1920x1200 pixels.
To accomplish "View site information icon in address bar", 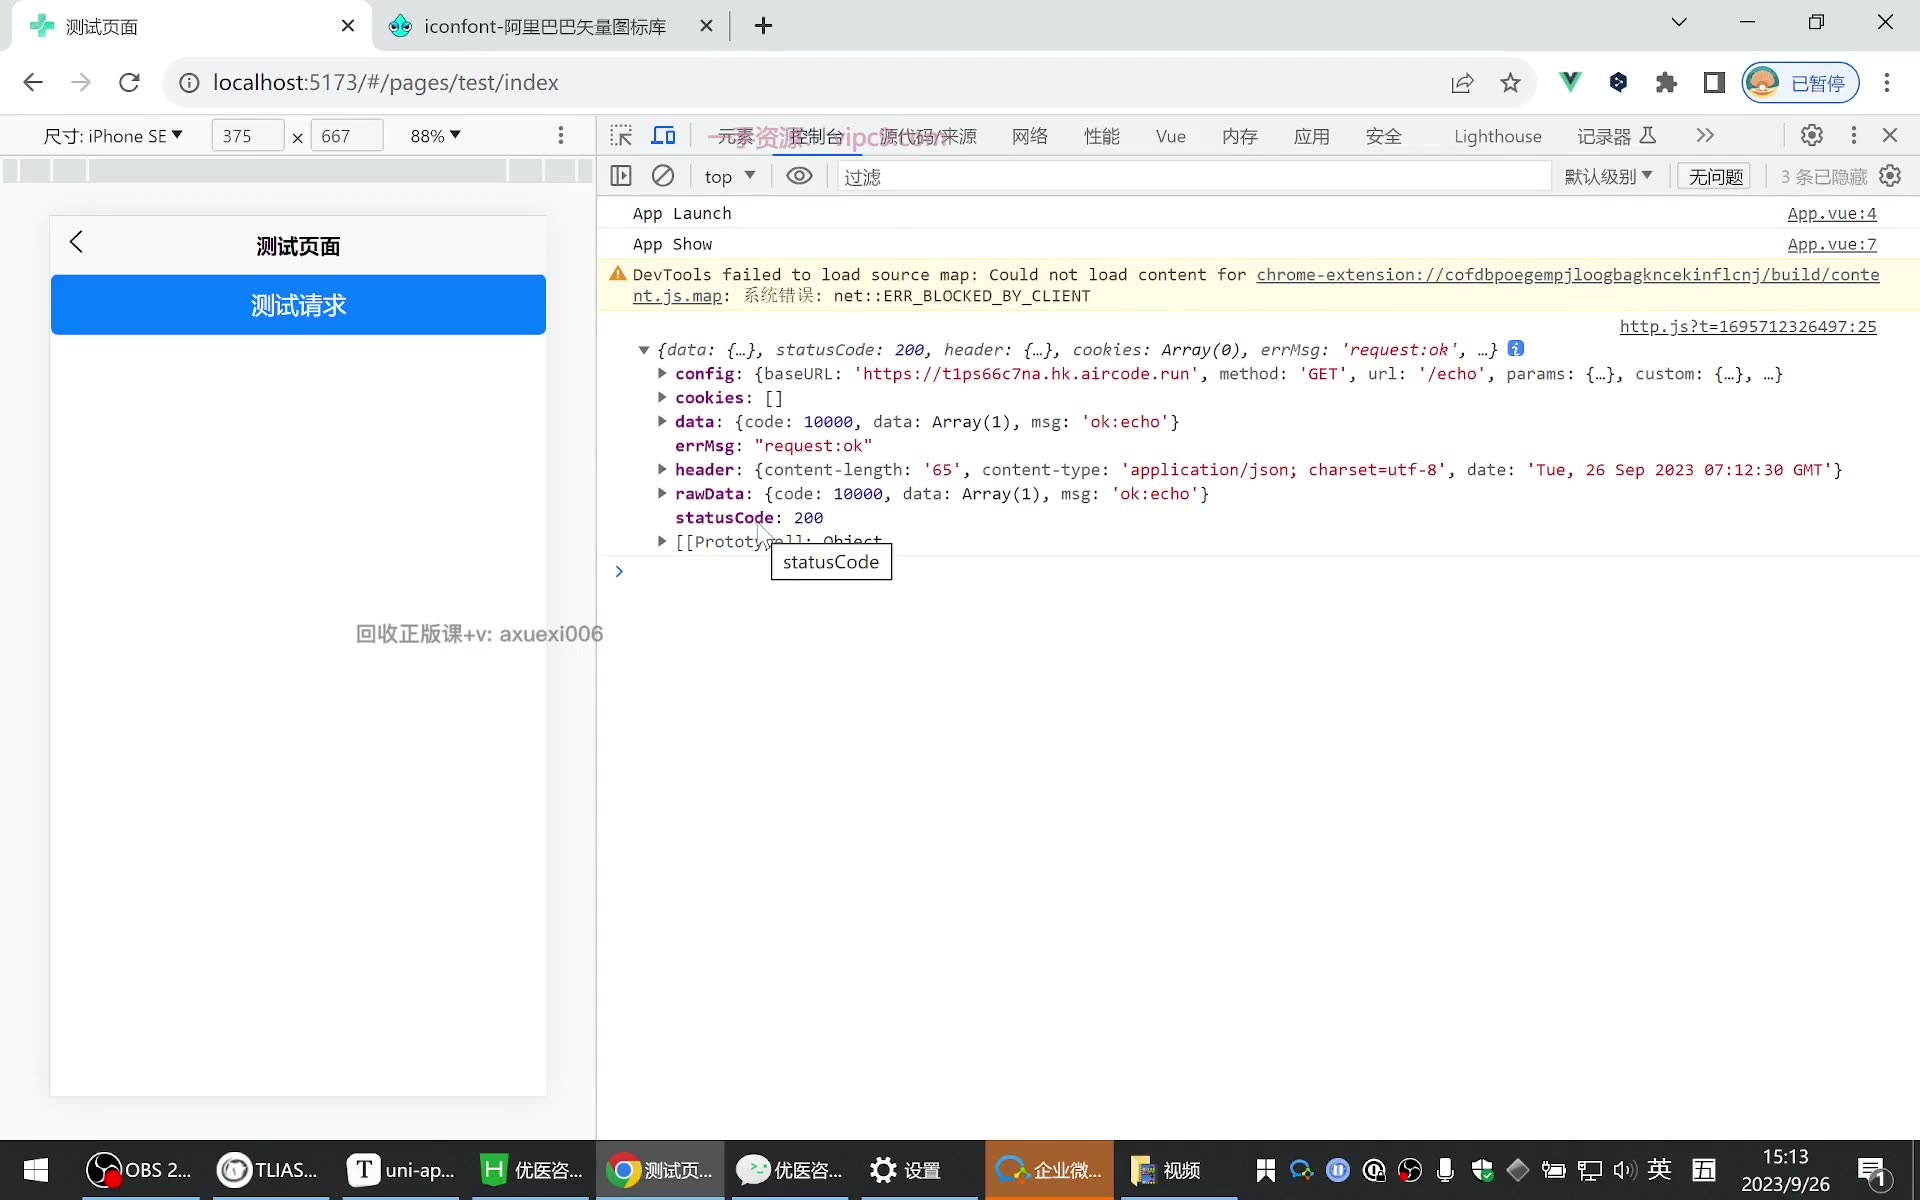I will point(189,82).
